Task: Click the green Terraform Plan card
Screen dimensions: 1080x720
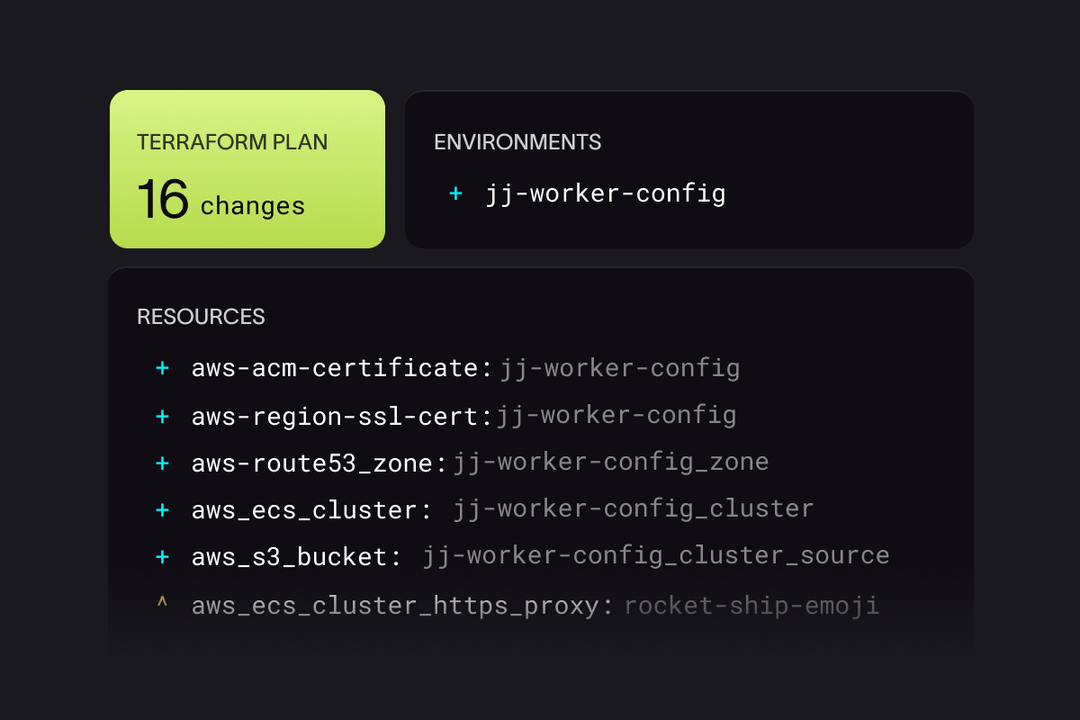Action: click(x=247, y=169)
